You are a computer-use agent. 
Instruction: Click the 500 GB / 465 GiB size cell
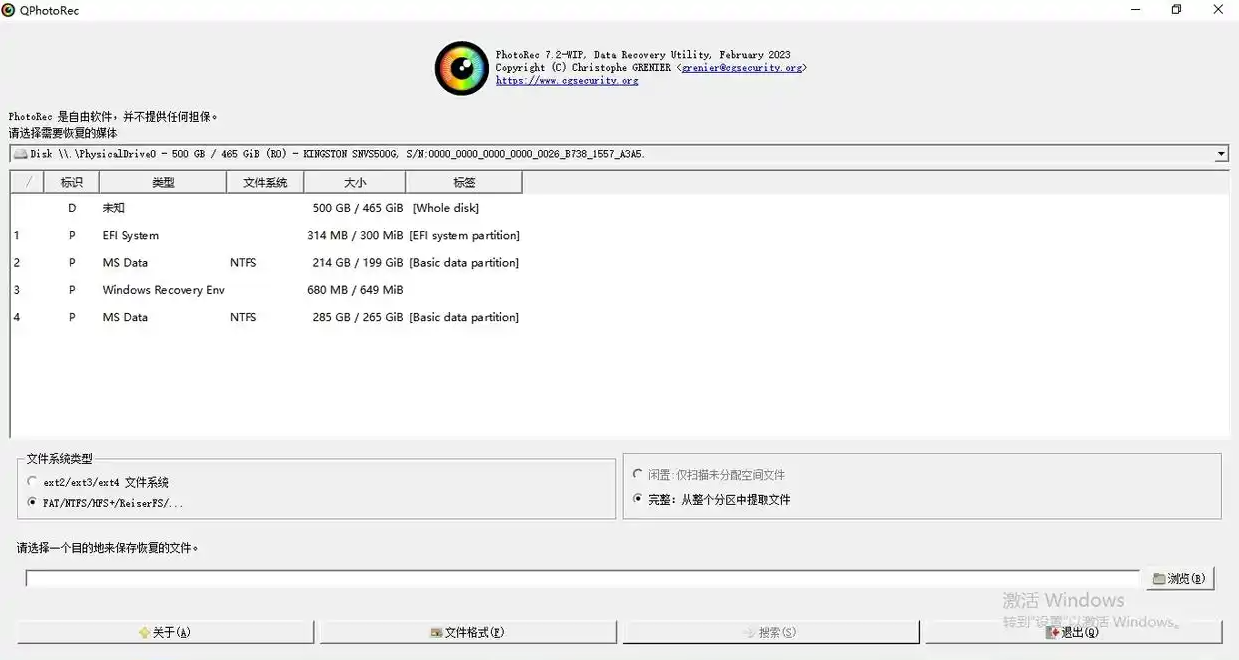pyautogui.click(x=358, y=208)
